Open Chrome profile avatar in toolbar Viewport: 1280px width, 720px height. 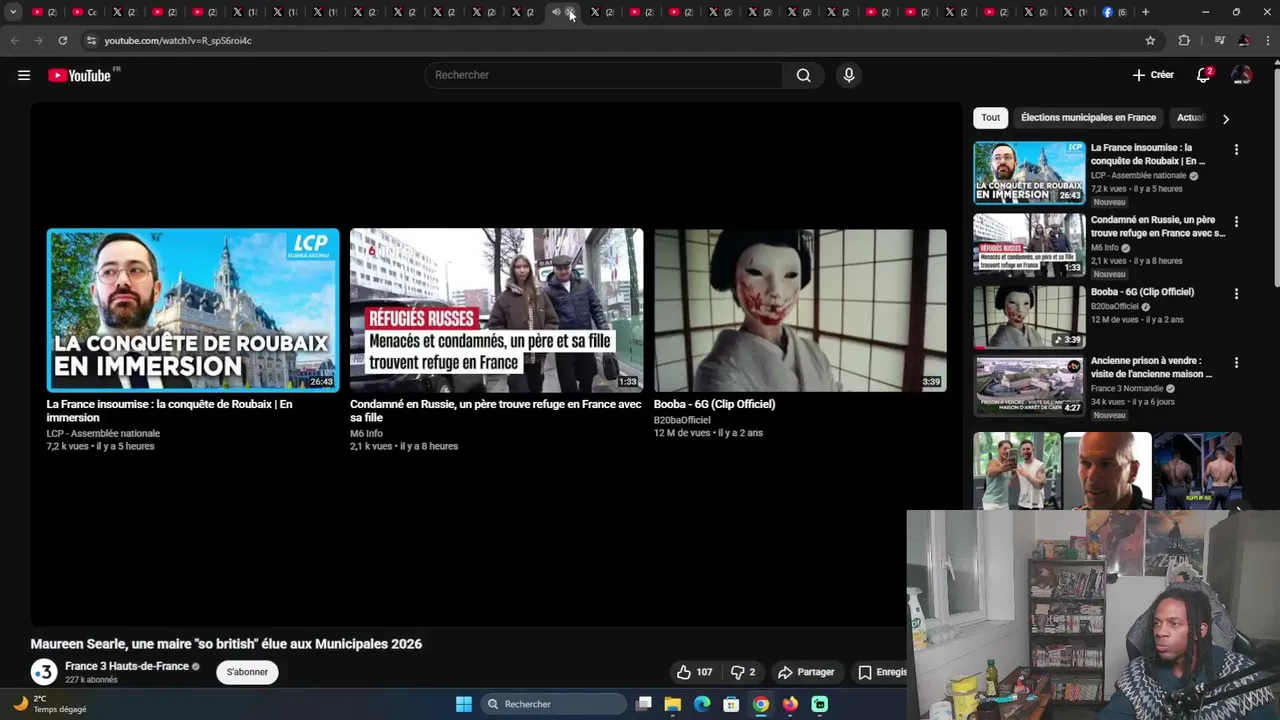click(1244, 40)
